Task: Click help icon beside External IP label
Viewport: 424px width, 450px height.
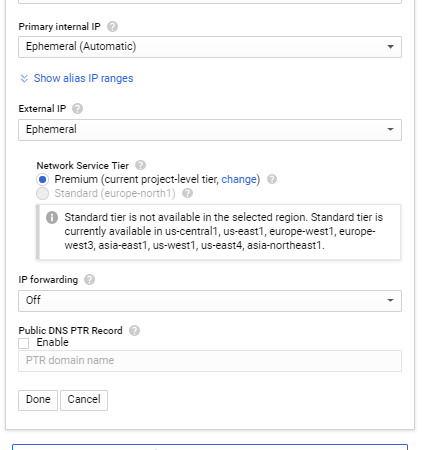Action: 77,109
